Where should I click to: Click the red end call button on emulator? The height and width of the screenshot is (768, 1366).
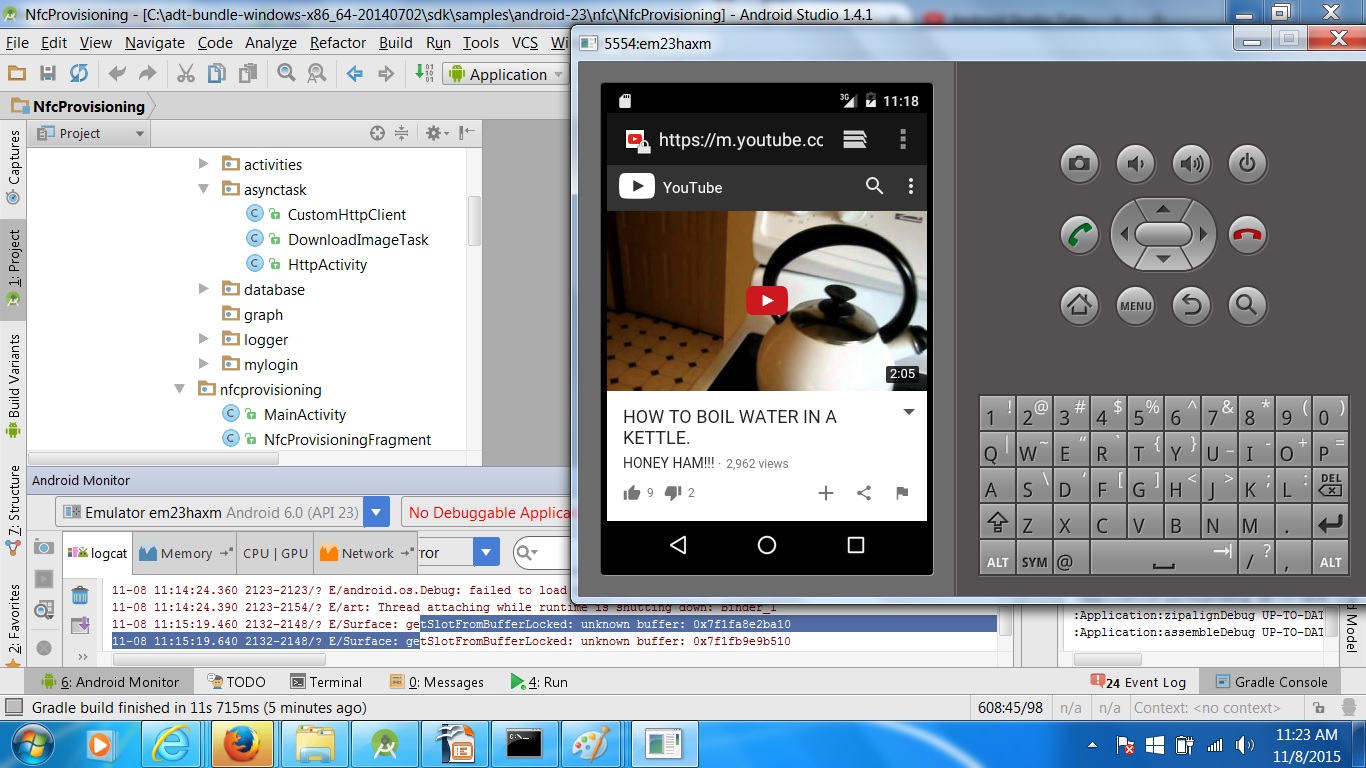point(1248,235)
